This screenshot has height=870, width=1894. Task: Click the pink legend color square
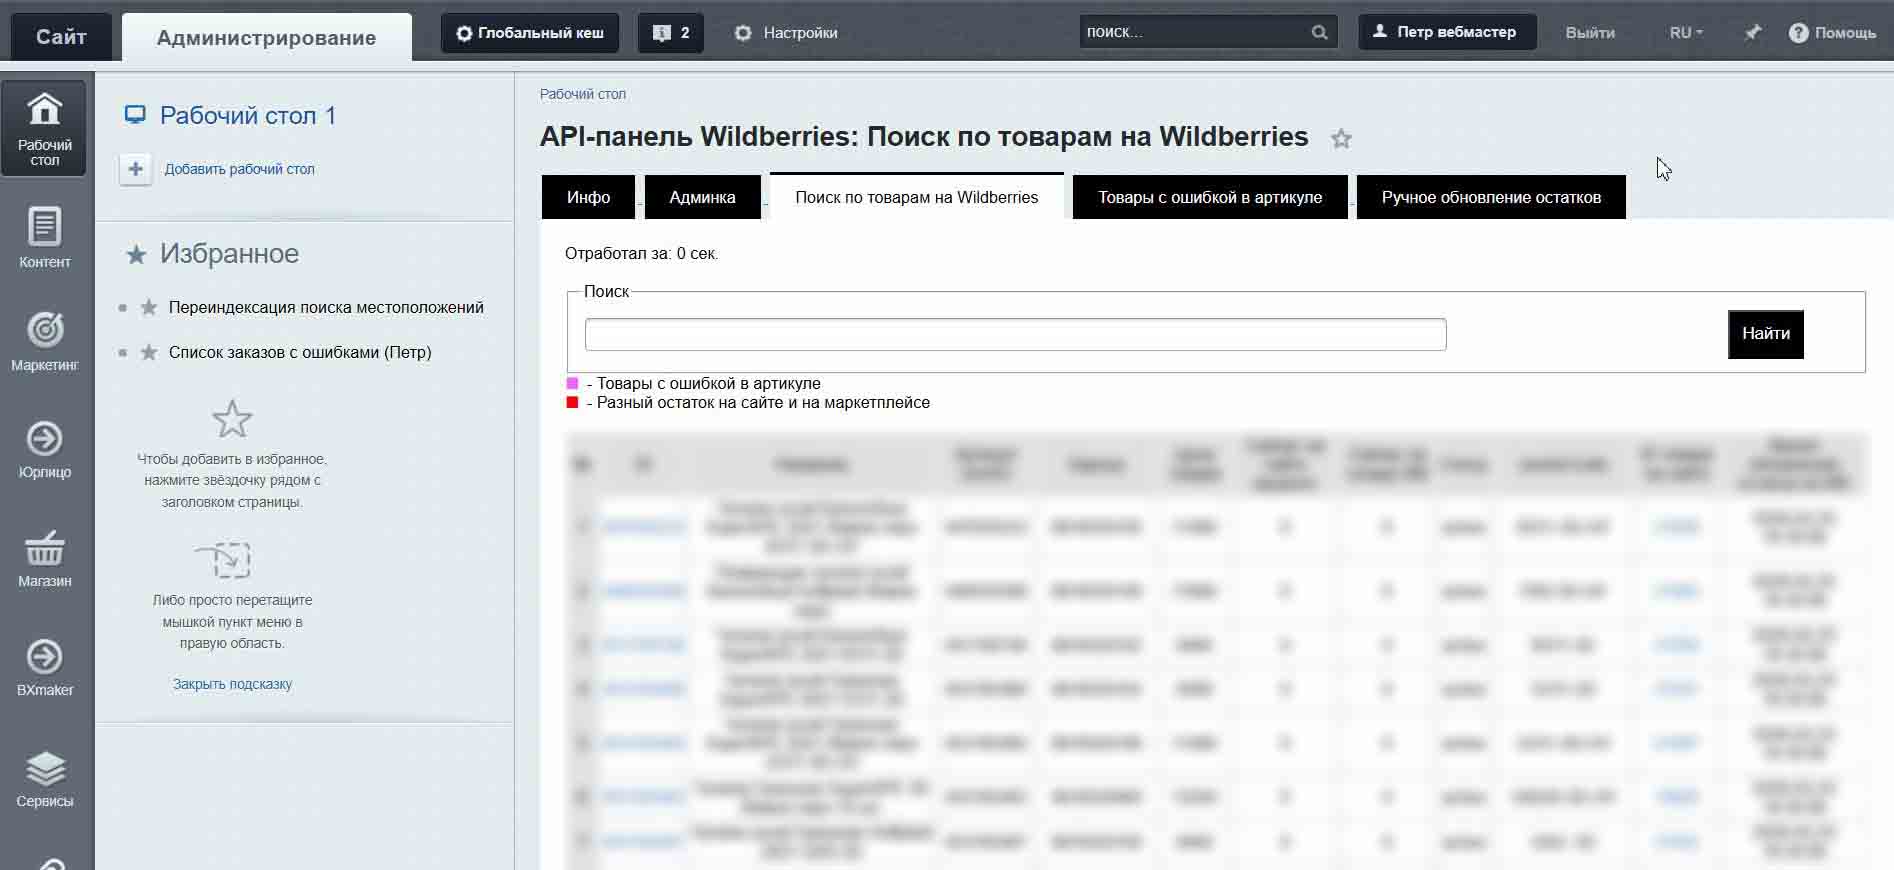pyautogui.click(x=573, y=383)
